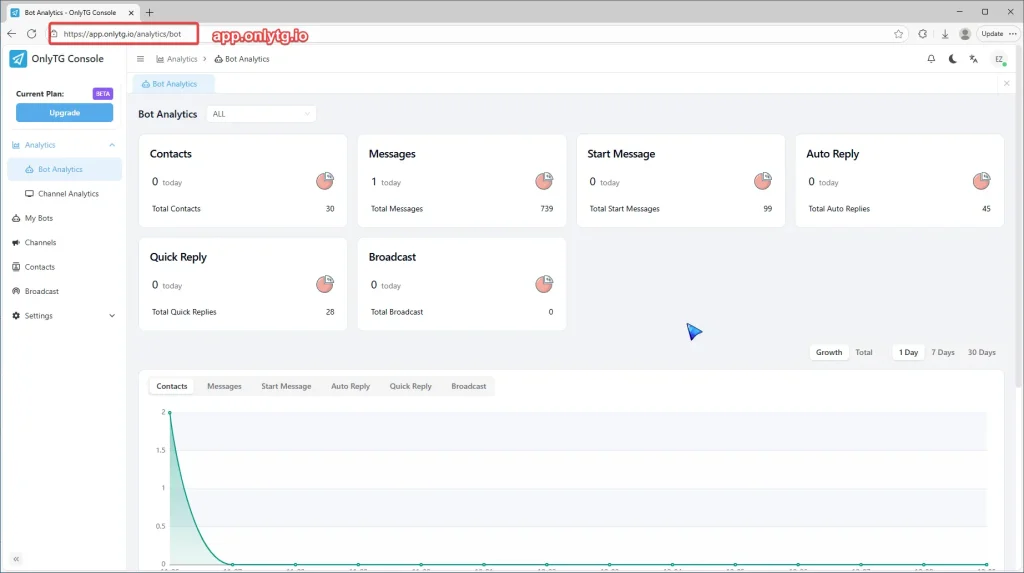This screenshot has height=573, width=1024.
Task: Open a new browser tab
Action: point(150,12)
